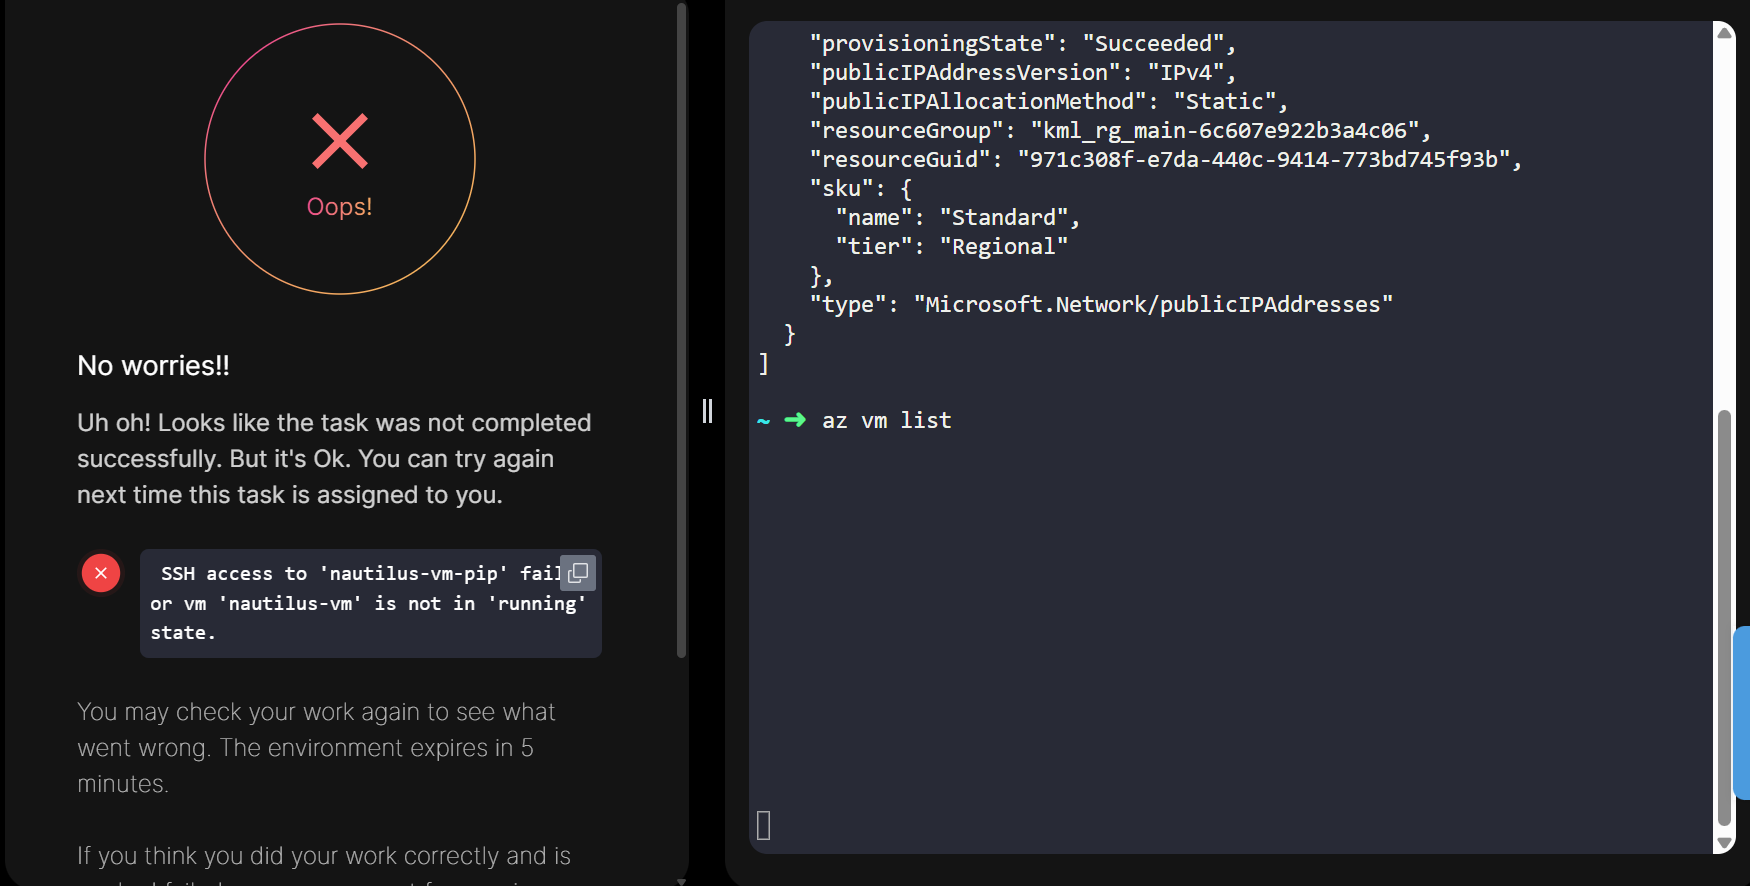Copy the SSH access error message
This screenshot has height=886, width=1750.
tap(578, 573)
